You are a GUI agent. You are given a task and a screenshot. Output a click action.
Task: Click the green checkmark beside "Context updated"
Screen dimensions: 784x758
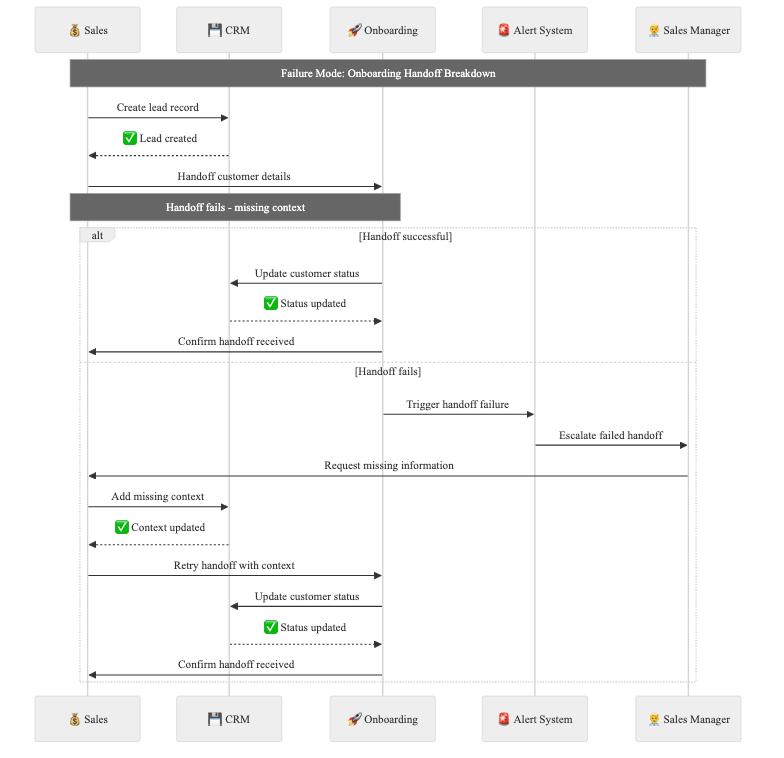coord(122,527)
